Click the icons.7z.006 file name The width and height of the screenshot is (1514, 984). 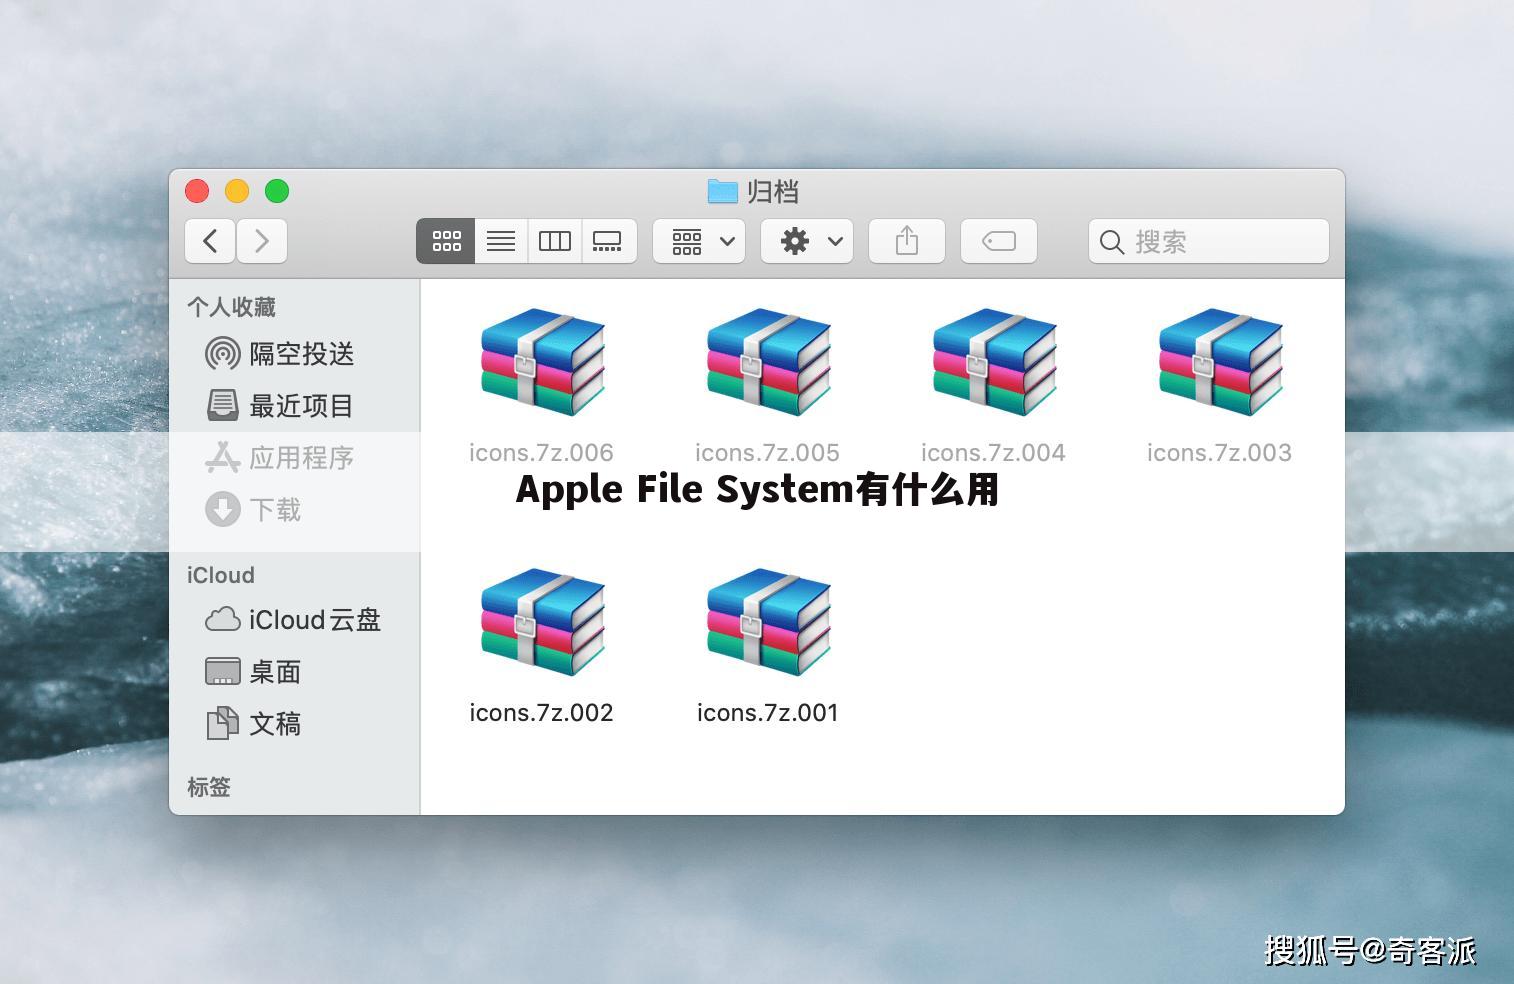pyautogui.click(x=541, y=453)
